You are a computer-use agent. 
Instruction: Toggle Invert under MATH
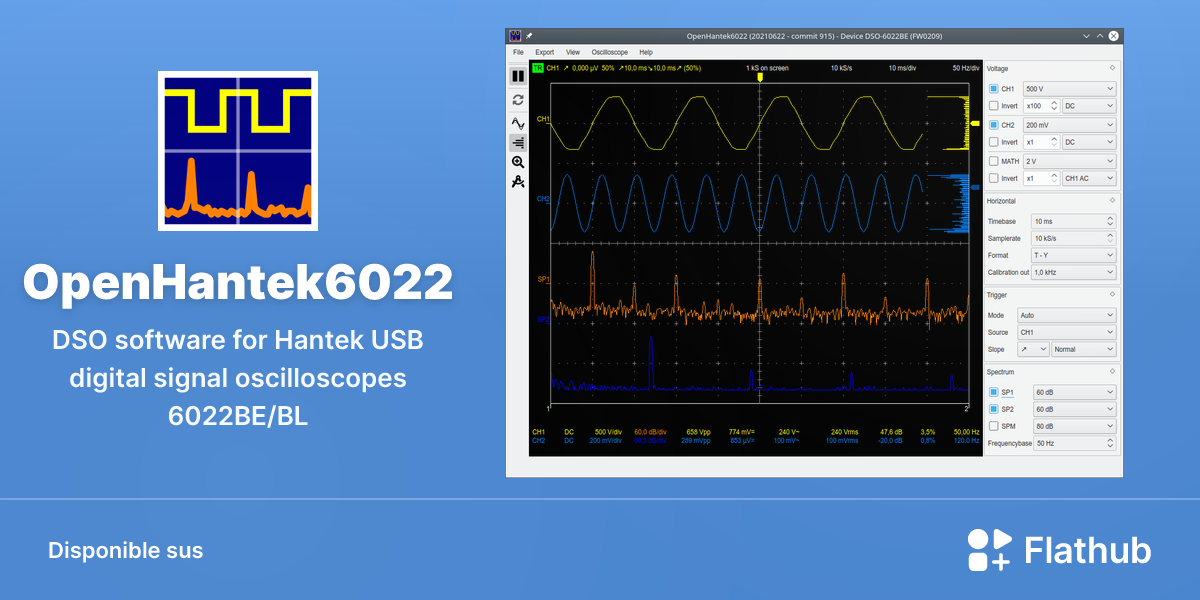coord(993,178)
